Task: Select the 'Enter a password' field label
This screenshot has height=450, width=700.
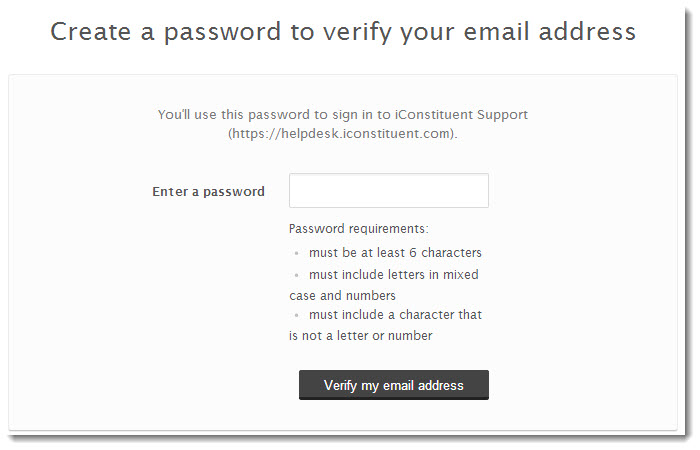Action: tap(208, 192)
